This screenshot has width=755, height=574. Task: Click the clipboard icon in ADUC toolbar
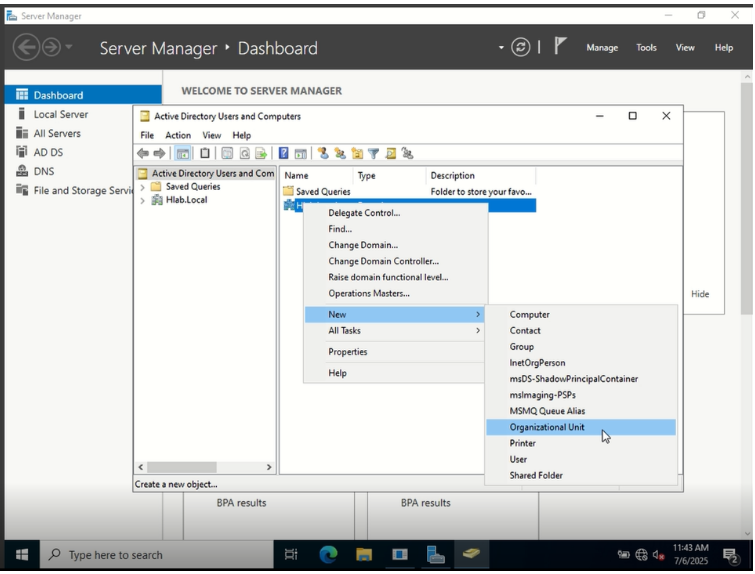pos(205,154)
